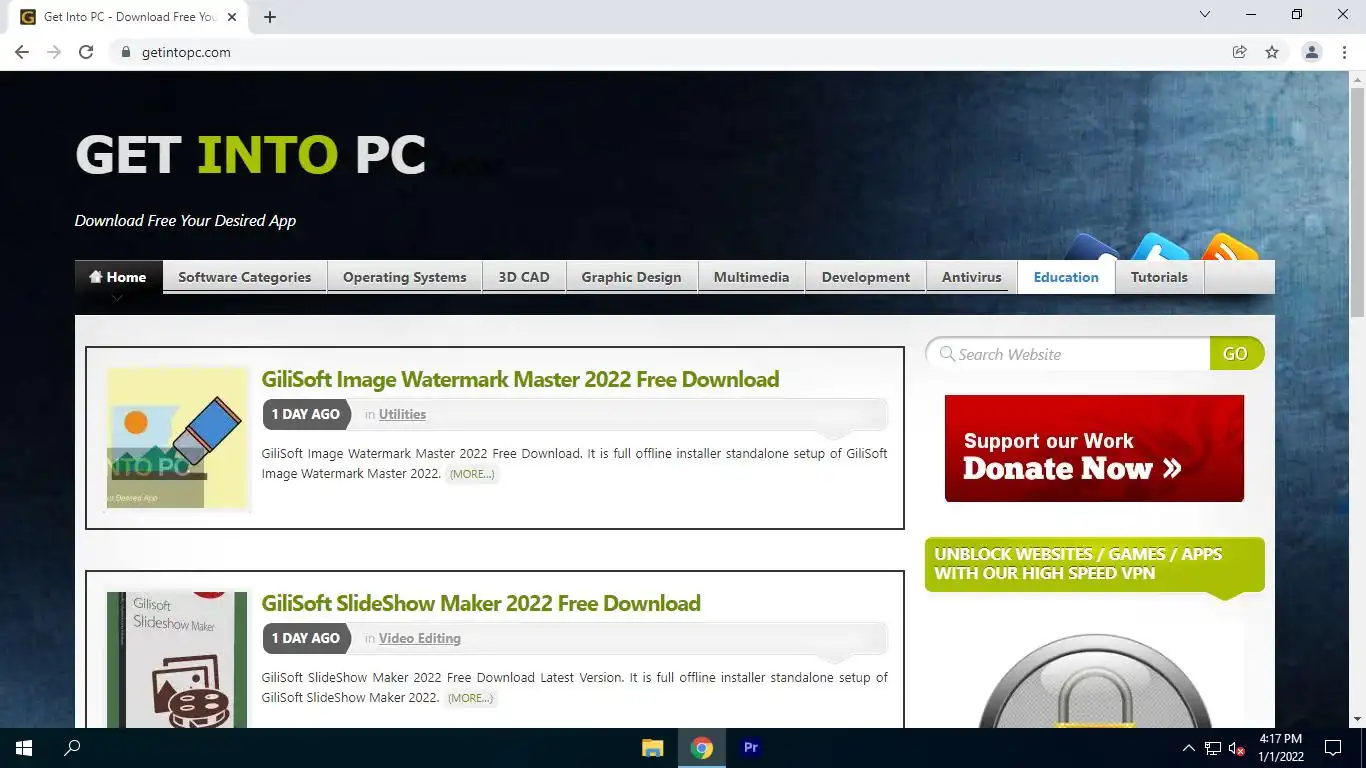Open the Multimedia menu item
Screen dimensions: 1366x768
click(751, 277)
